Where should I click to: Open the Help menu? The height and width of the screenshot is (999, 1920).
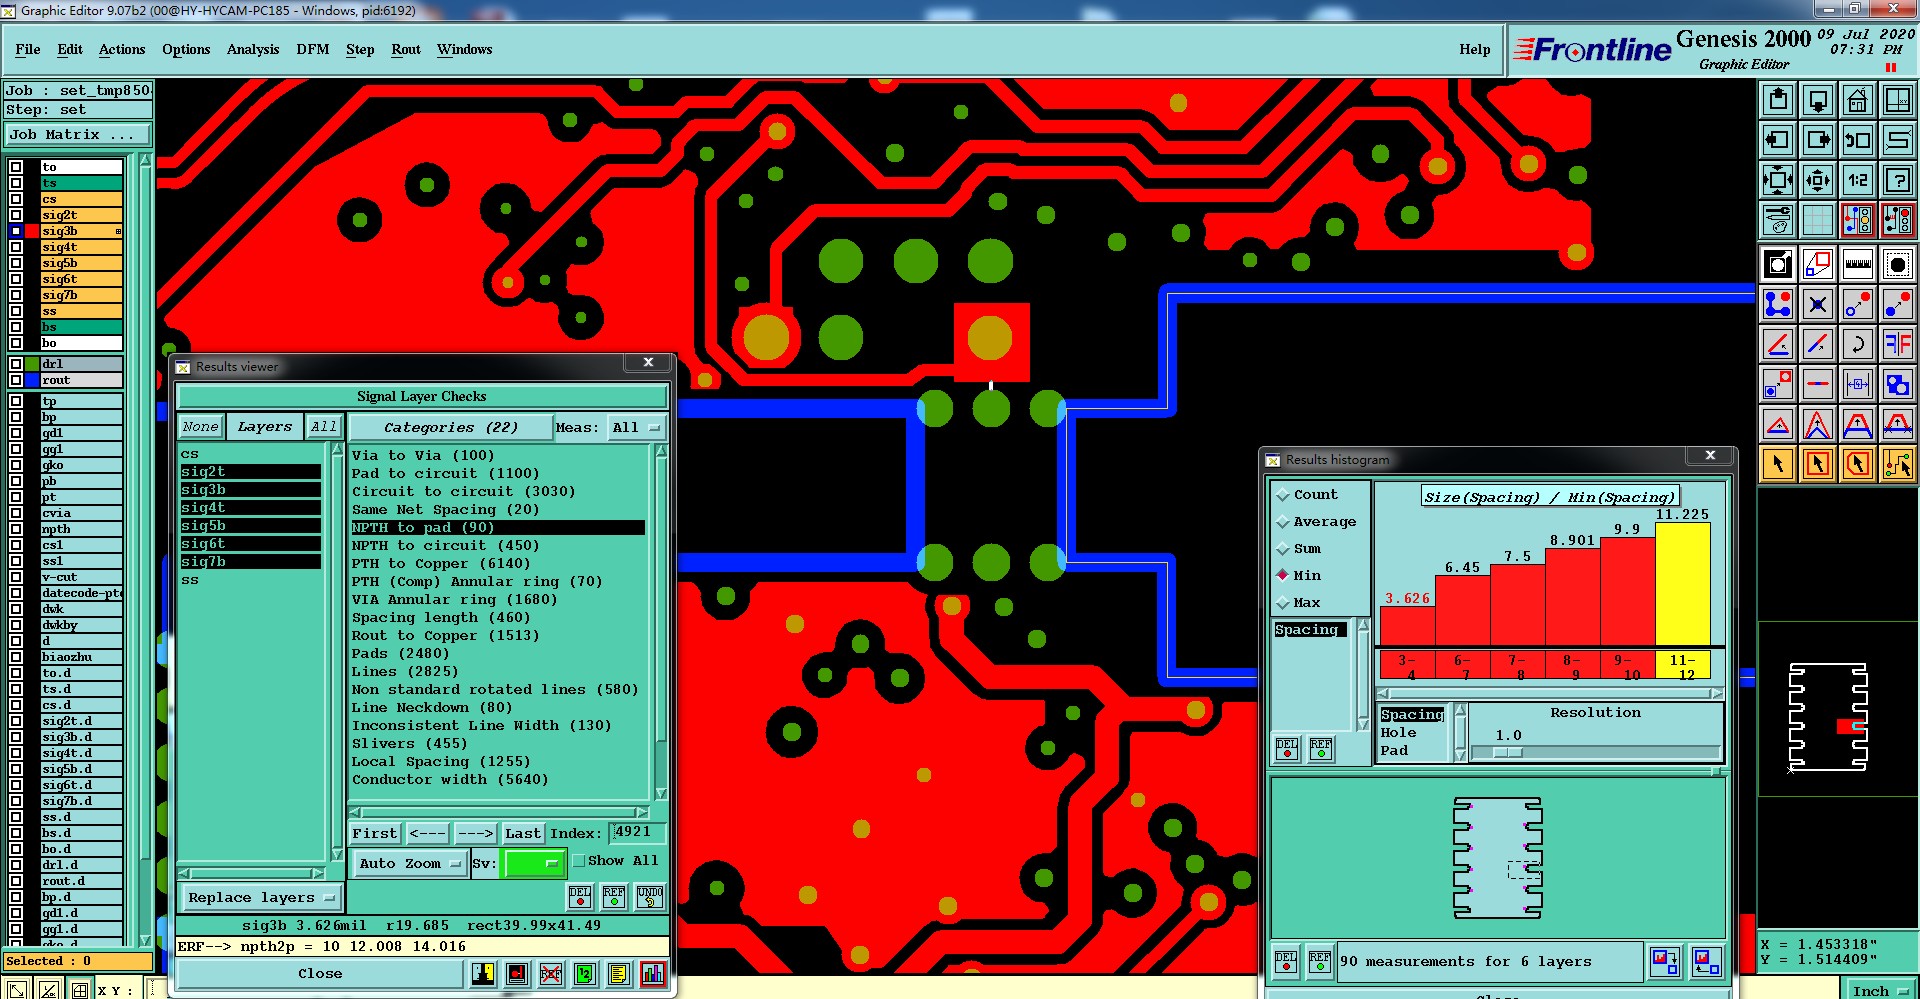click(x=1475, y=49)
